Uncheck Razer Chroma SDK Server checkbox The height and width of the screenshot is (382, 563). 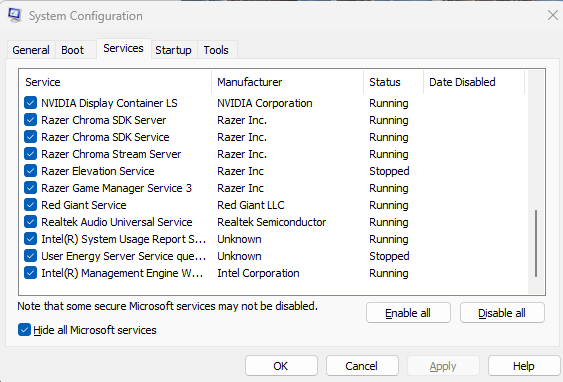[31, 120]
